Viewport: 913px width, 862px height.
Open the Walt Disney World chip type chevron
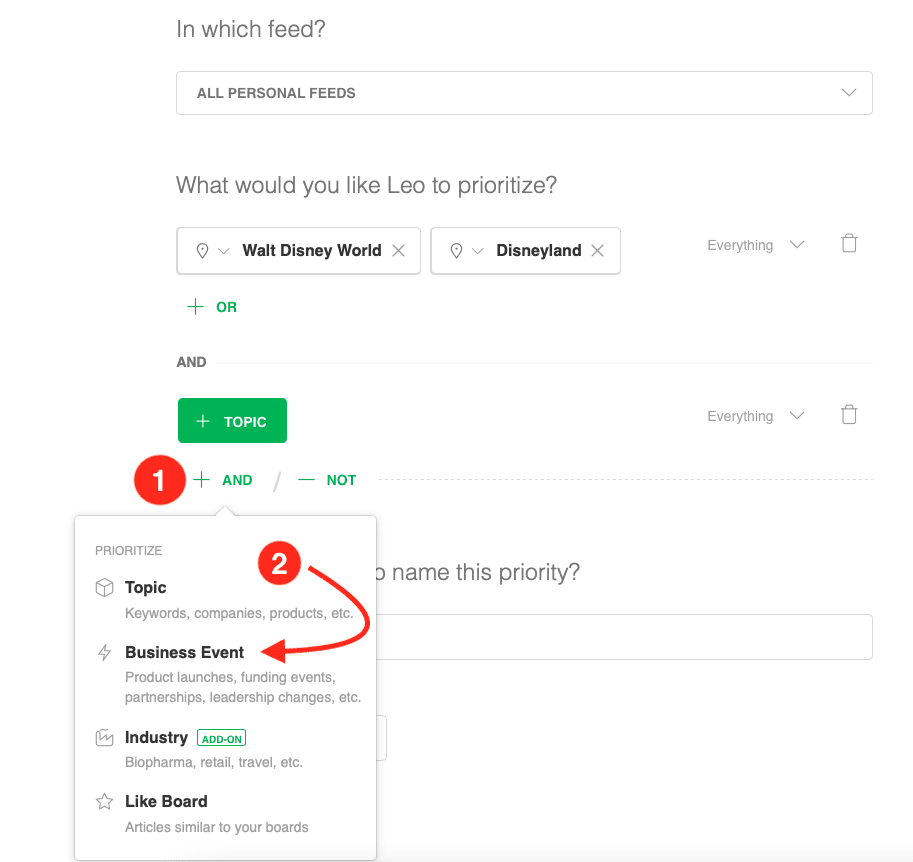tap(224, 251)
